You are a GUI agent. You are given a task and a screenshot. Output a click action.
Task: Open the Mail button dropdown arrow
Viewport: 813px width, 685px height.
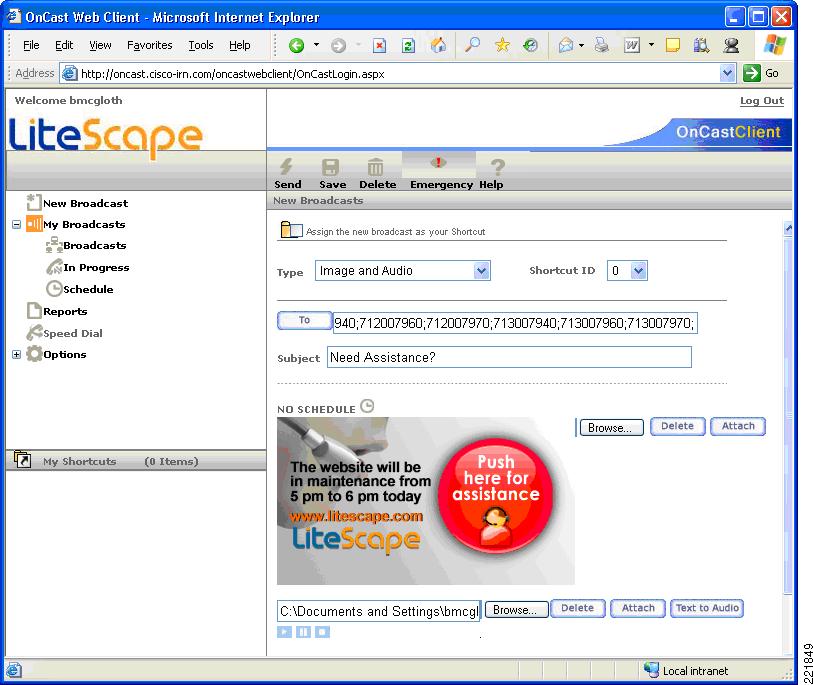point(581,46)
